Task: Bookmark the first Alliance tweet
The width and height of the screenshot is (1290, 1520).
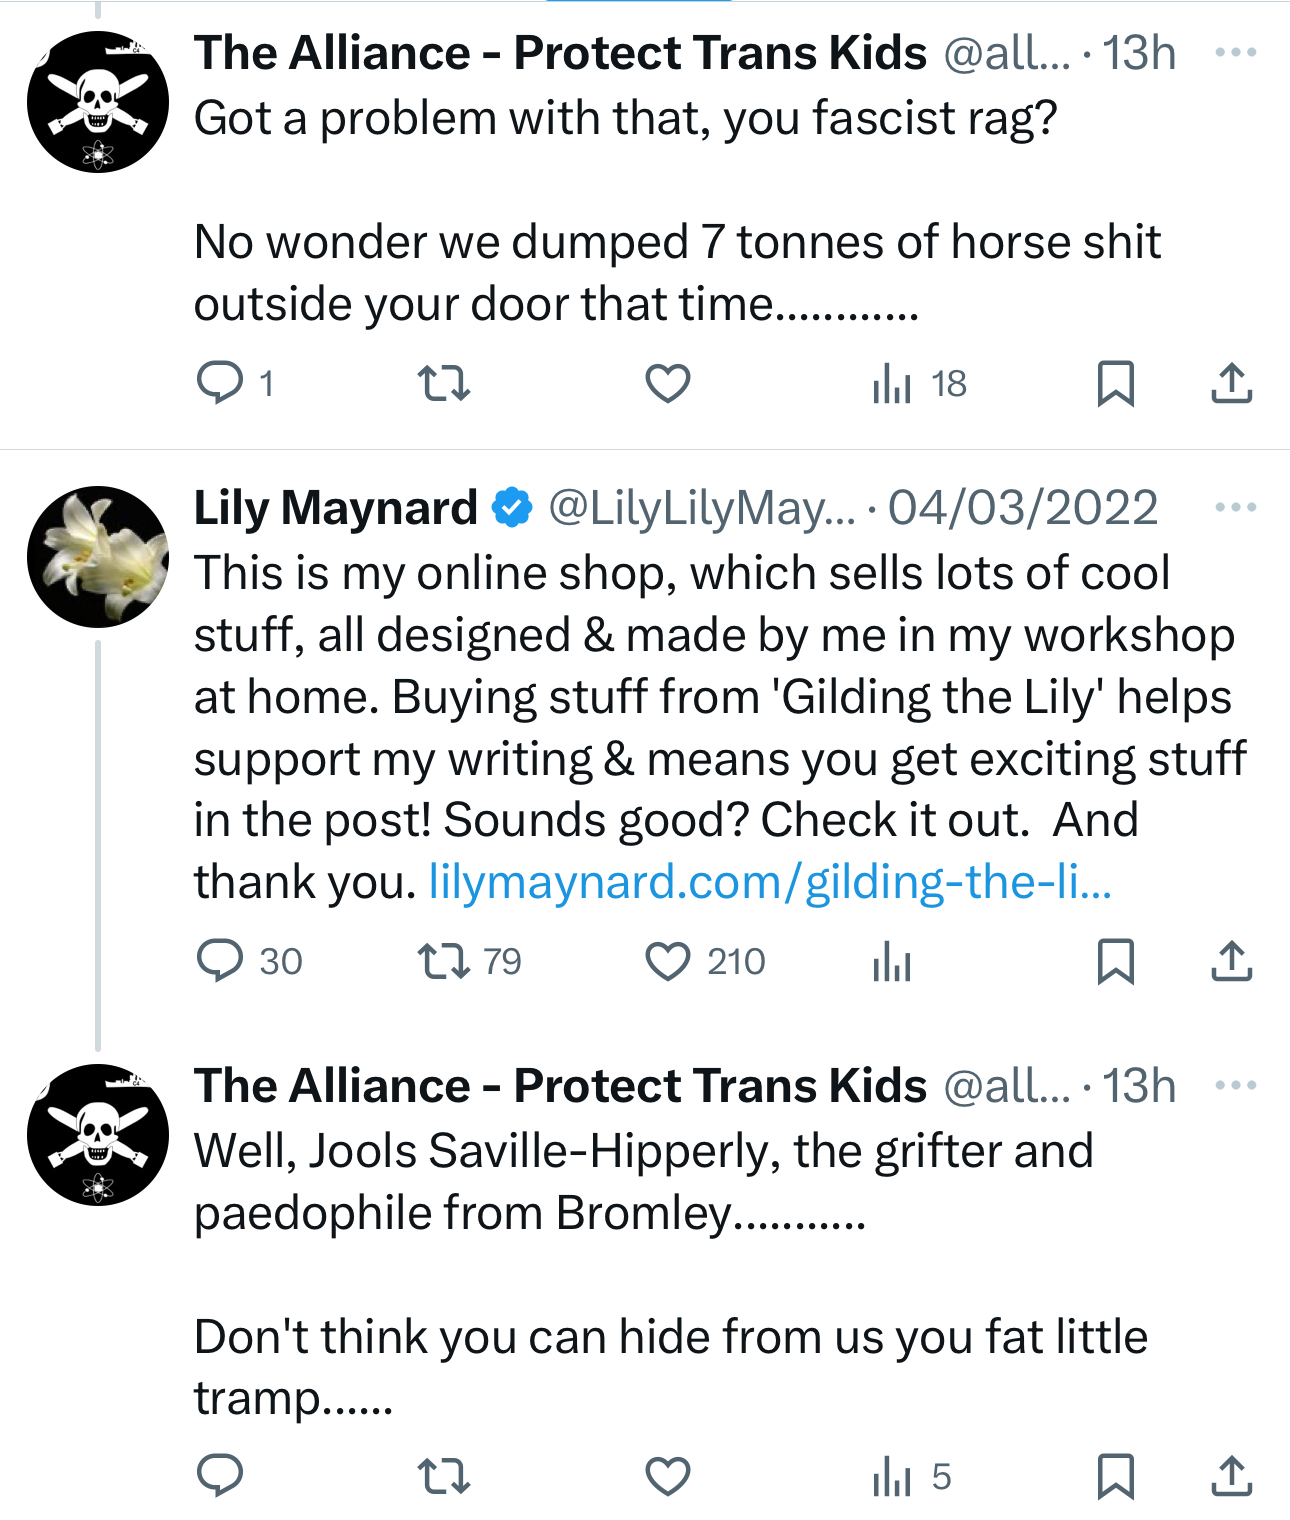Action: [x=1115, y=383]
